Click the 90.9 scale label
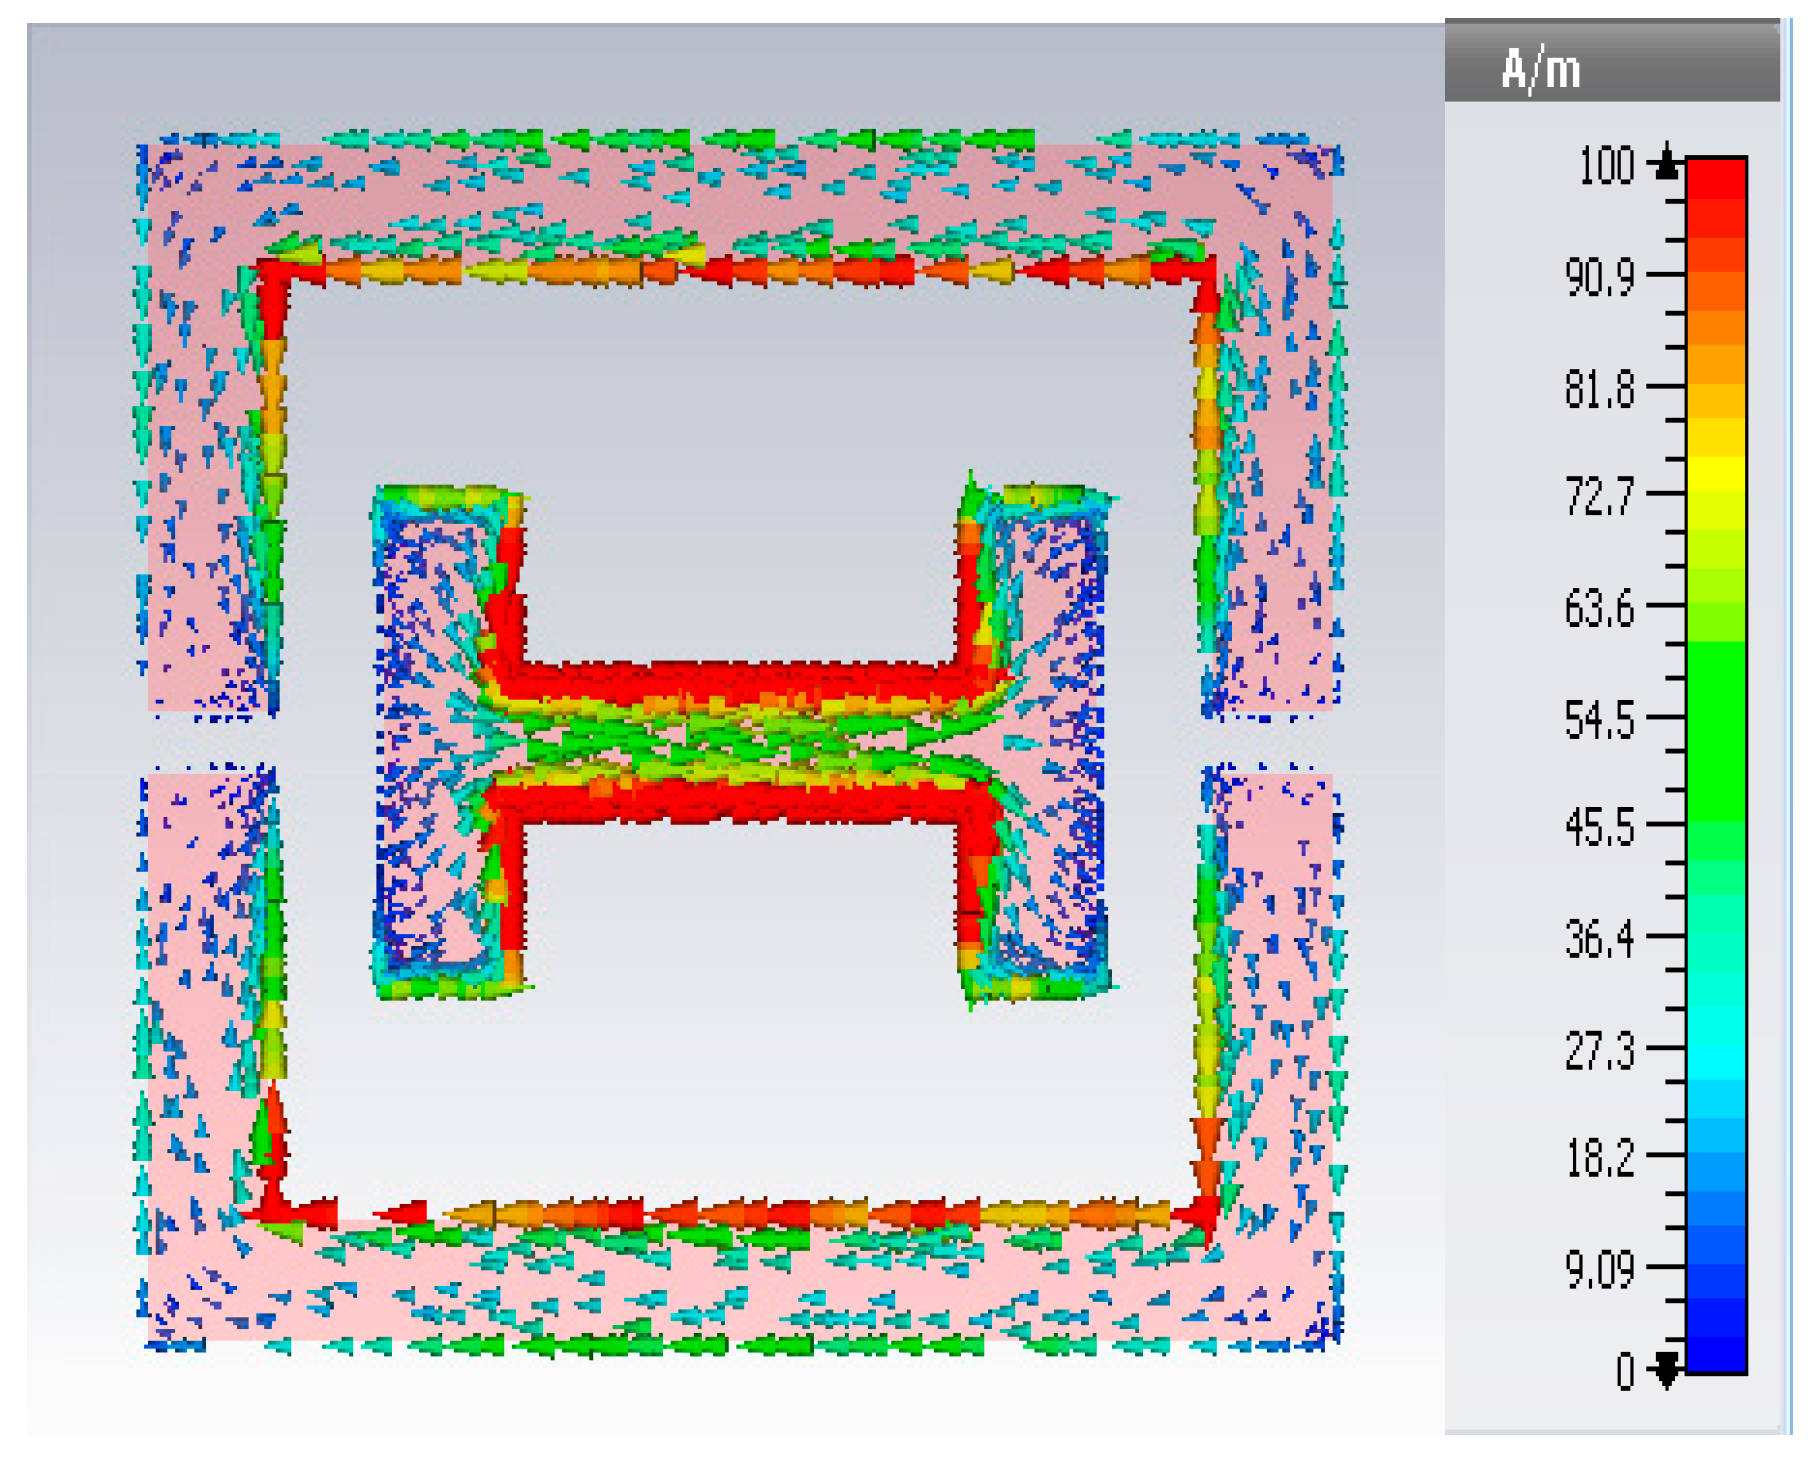 pyautogui.click(x=1600, y=276)
